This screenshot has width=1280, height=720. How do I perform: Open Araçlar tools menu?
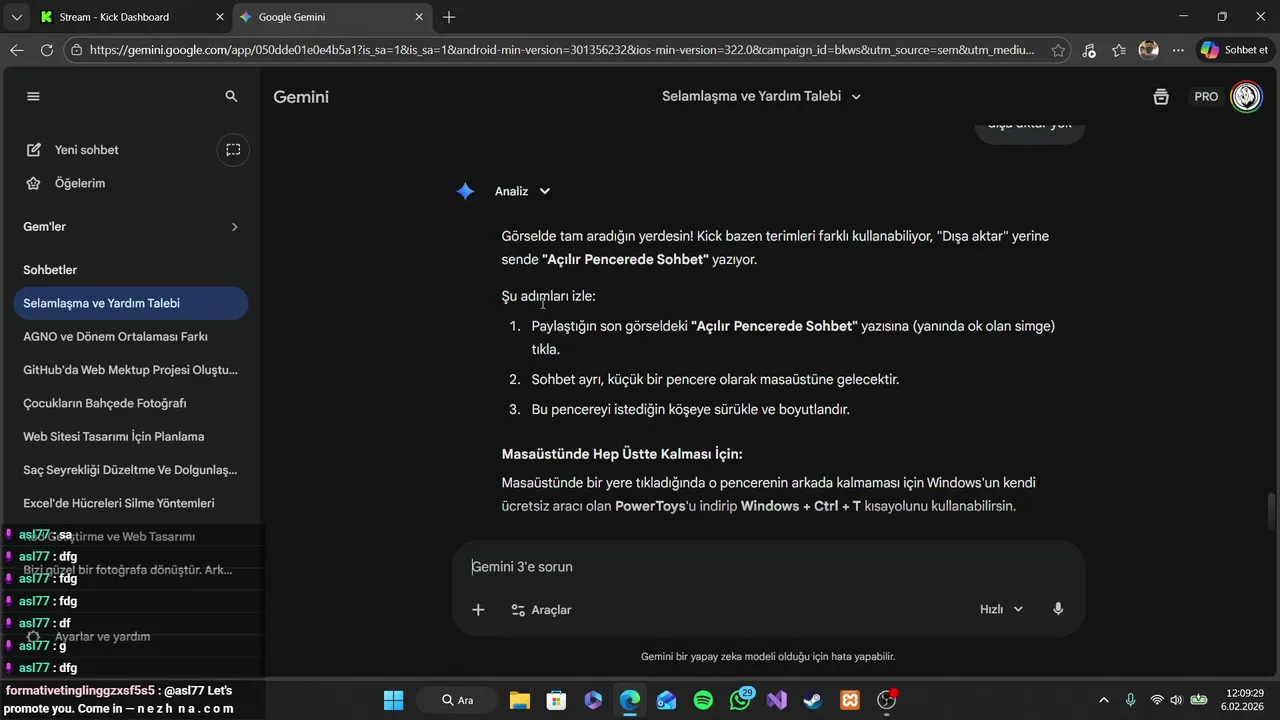(x=541, y=610)
